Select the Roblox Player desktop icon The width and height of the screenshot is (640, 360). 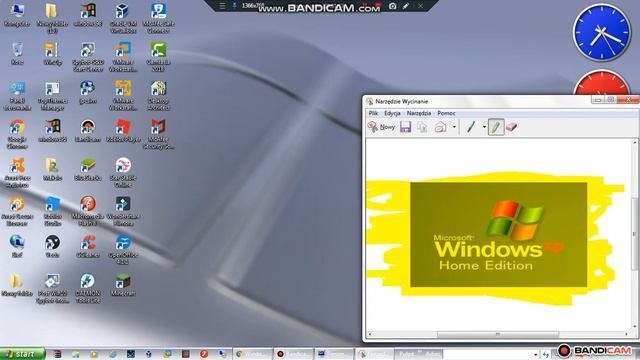[123, 131]
